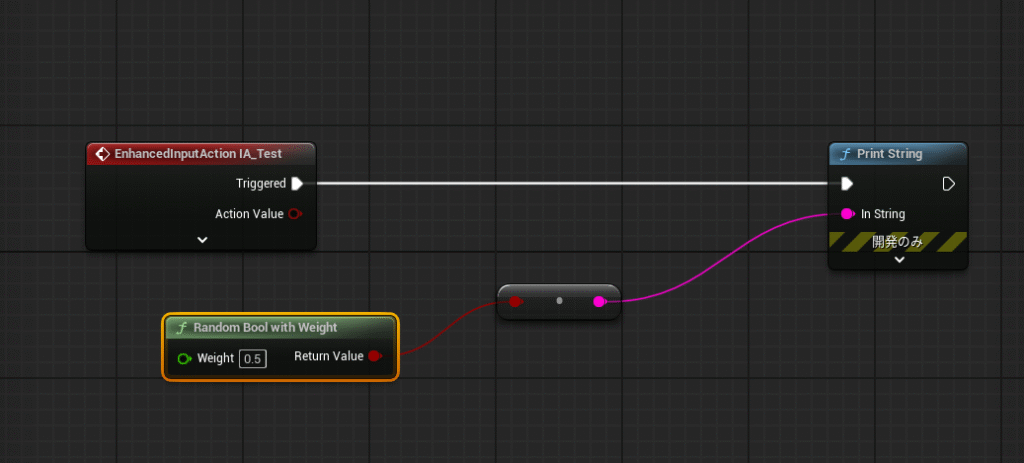Screen dimensions: 1024x463
Task: Click the Return Value label
Action: coord(328,356)
